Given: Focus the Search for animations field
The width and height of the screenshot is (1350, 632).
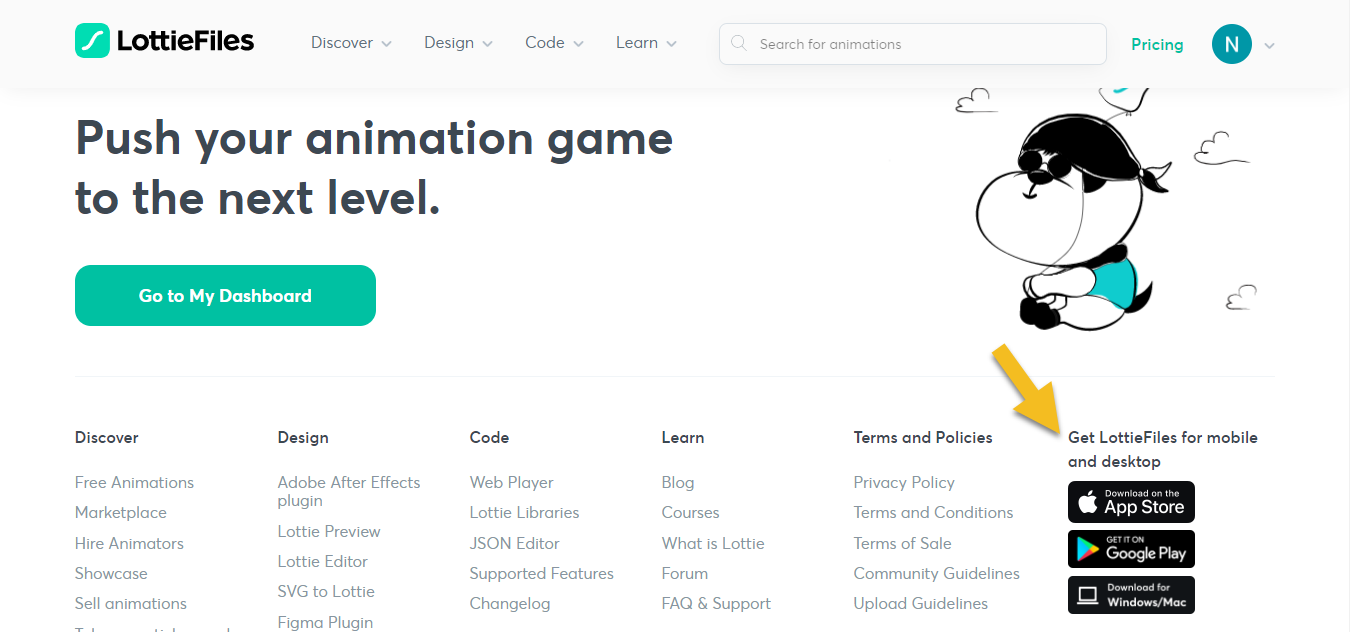Looking at the screenshot, I should 912,44.
